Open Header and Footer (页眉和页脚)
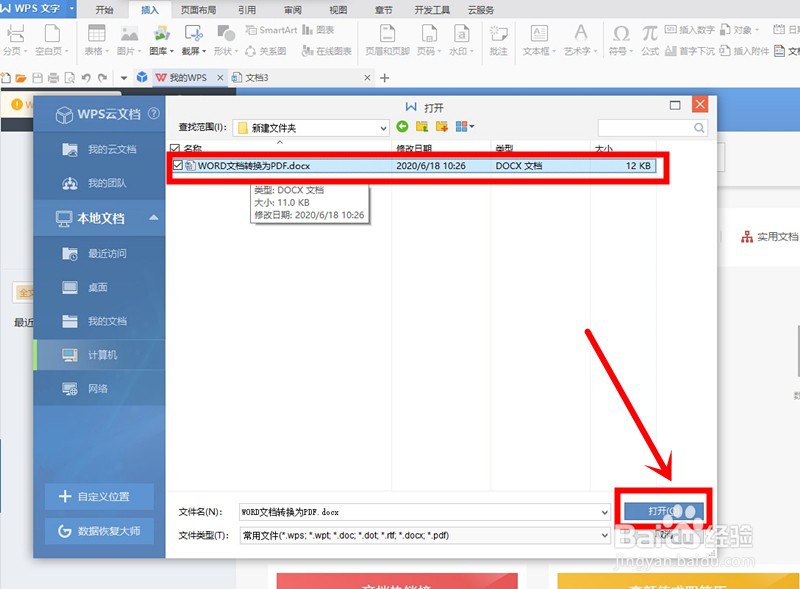 pyautogui.click(x=387, y=39)
